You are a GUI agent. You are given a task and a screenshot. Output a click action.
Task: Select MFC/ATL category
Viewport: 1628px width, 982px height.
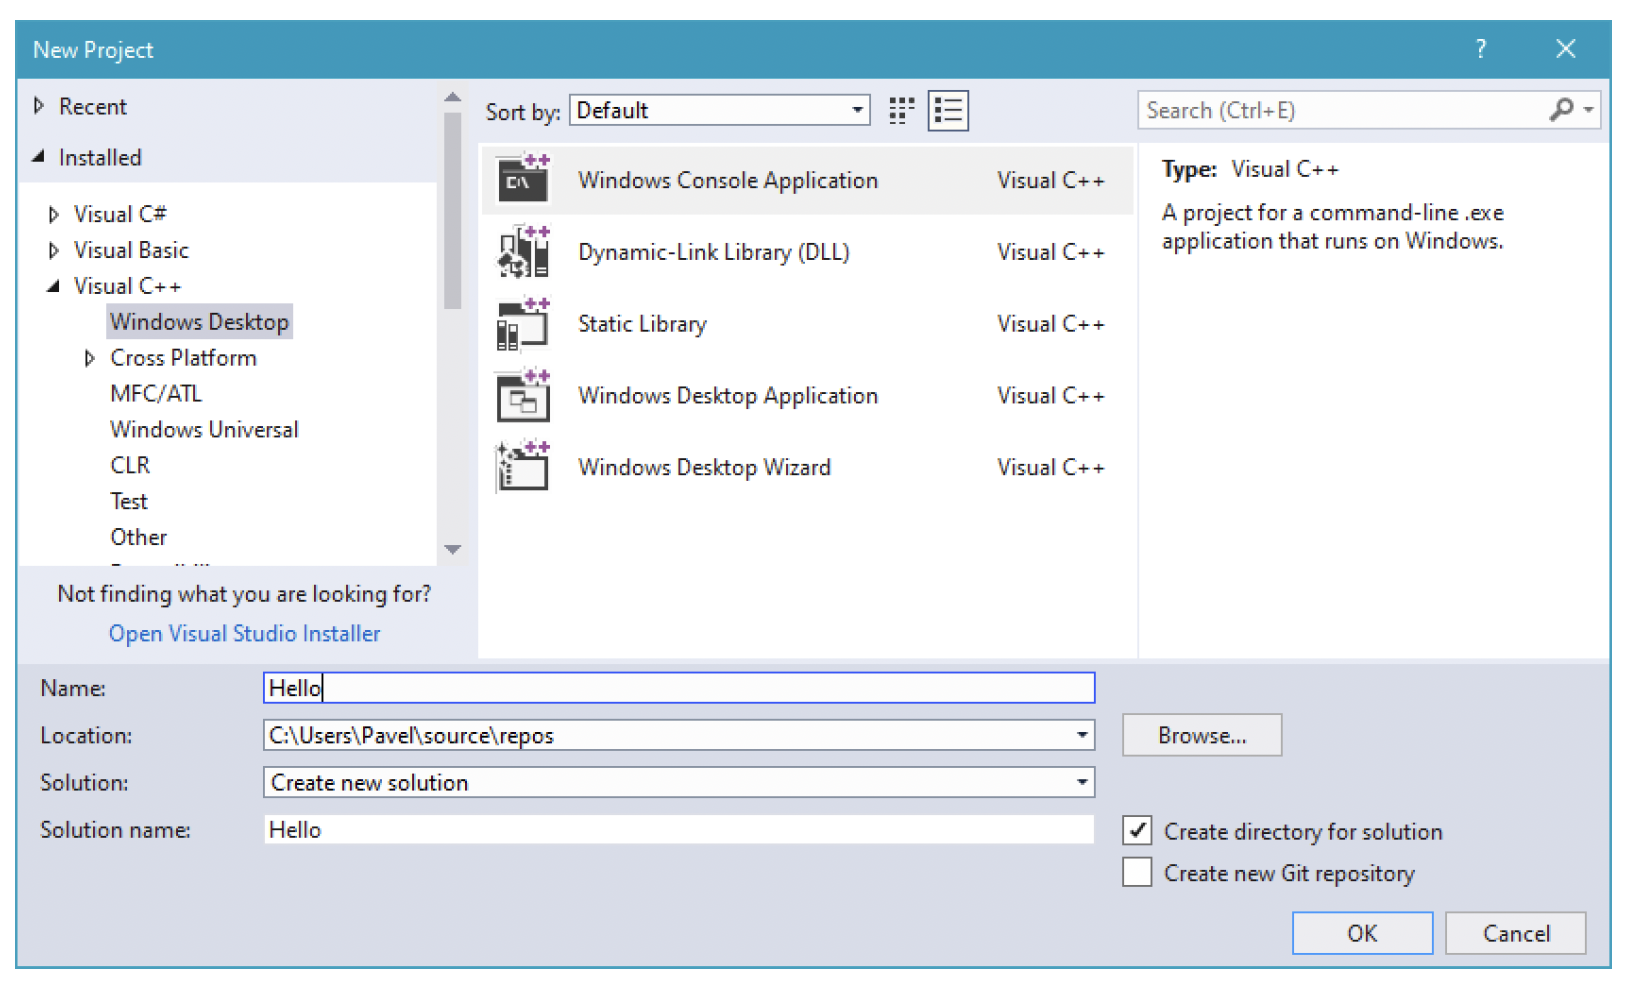156,394
